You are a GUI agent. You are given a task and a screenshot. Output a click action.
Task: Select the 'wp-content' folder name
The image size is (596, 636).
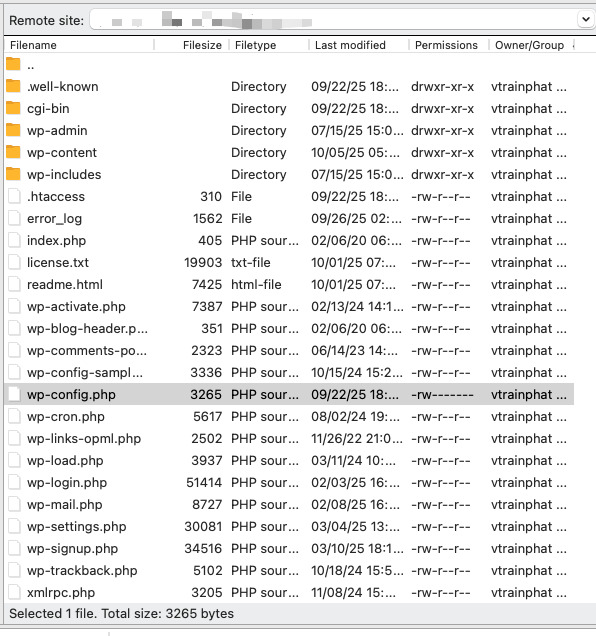coord(62,153)
